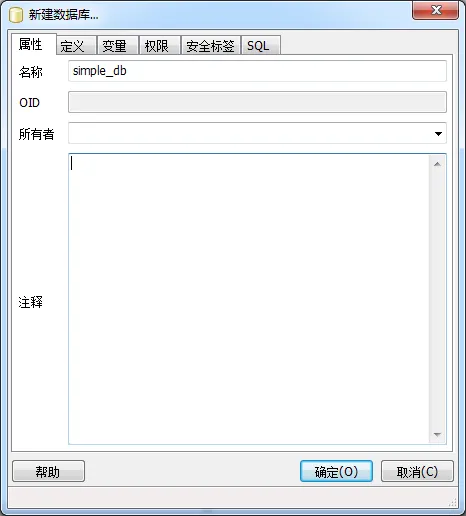Click the database icon in title bar
466x516 pixels.
pos(16,15)
